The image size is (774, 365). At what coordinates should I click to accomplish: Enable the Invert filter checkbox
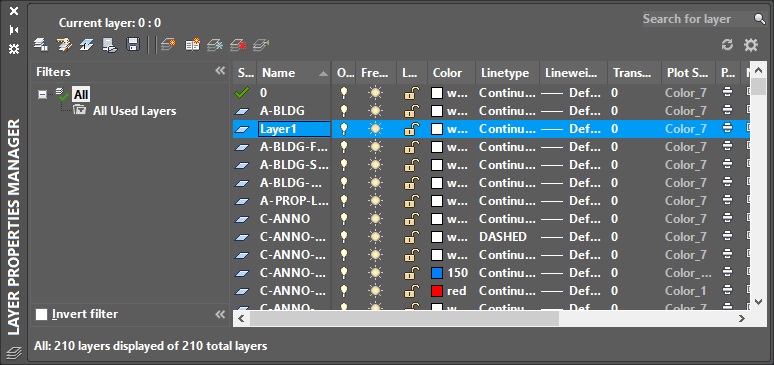click(41, 314)
